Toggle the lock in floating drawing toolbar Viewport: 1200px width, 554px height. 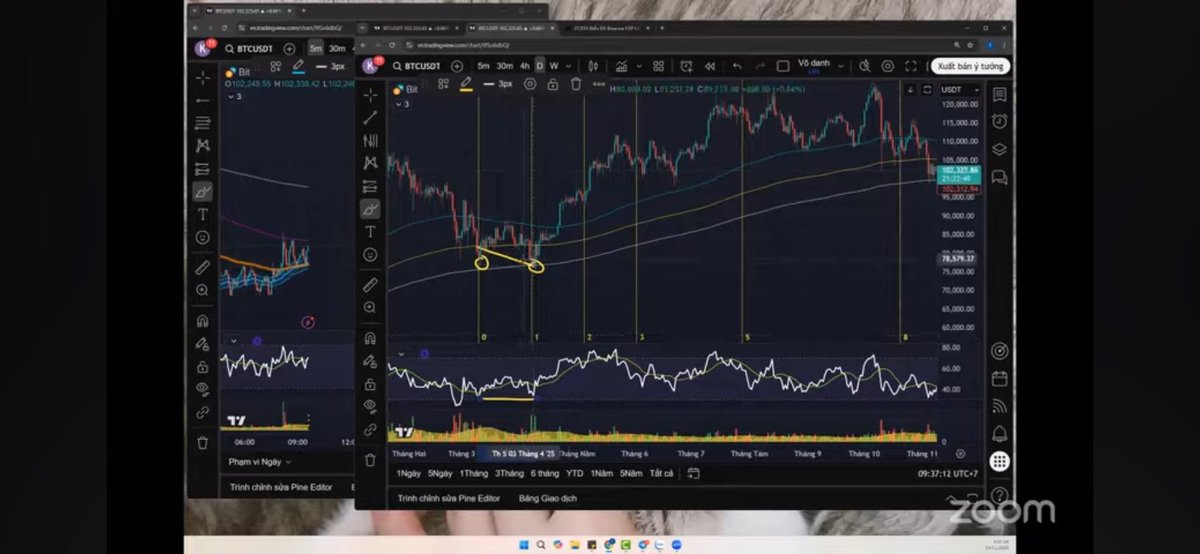[552, 84]
